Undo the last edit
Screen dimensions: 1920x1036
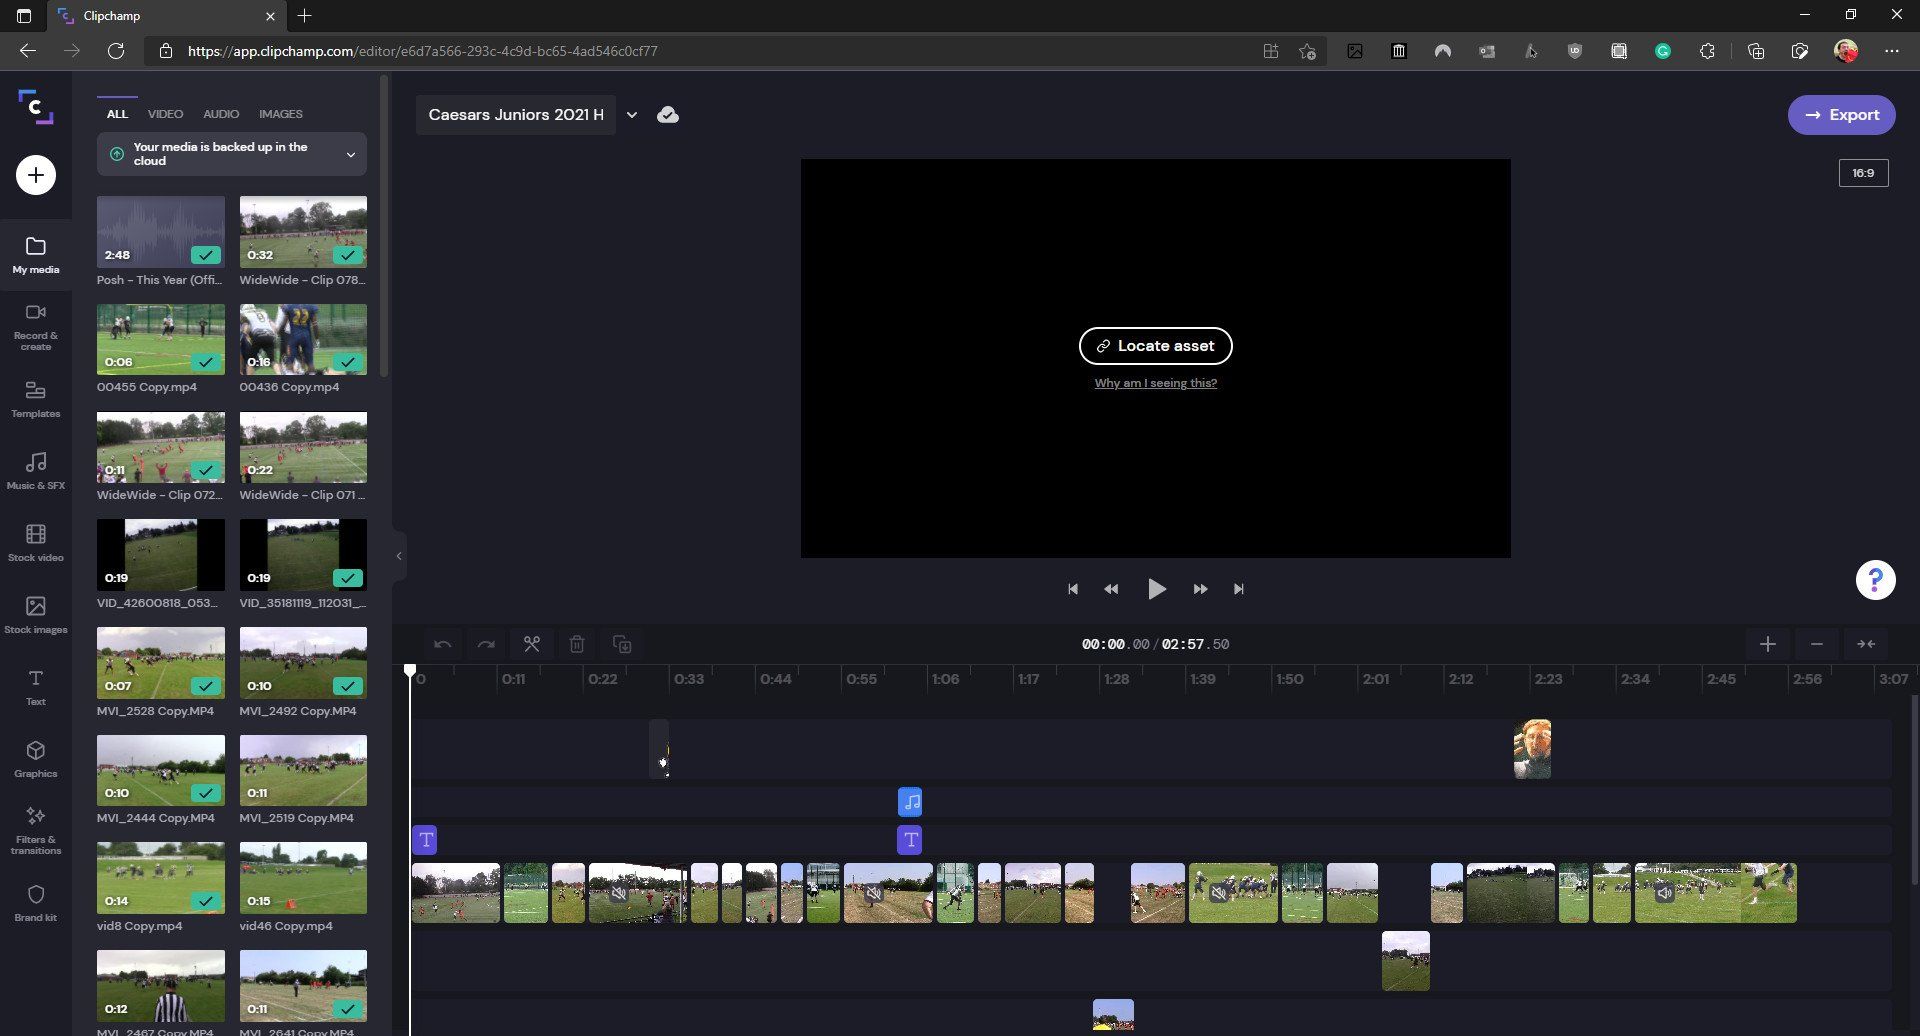(x=442, y=643)
